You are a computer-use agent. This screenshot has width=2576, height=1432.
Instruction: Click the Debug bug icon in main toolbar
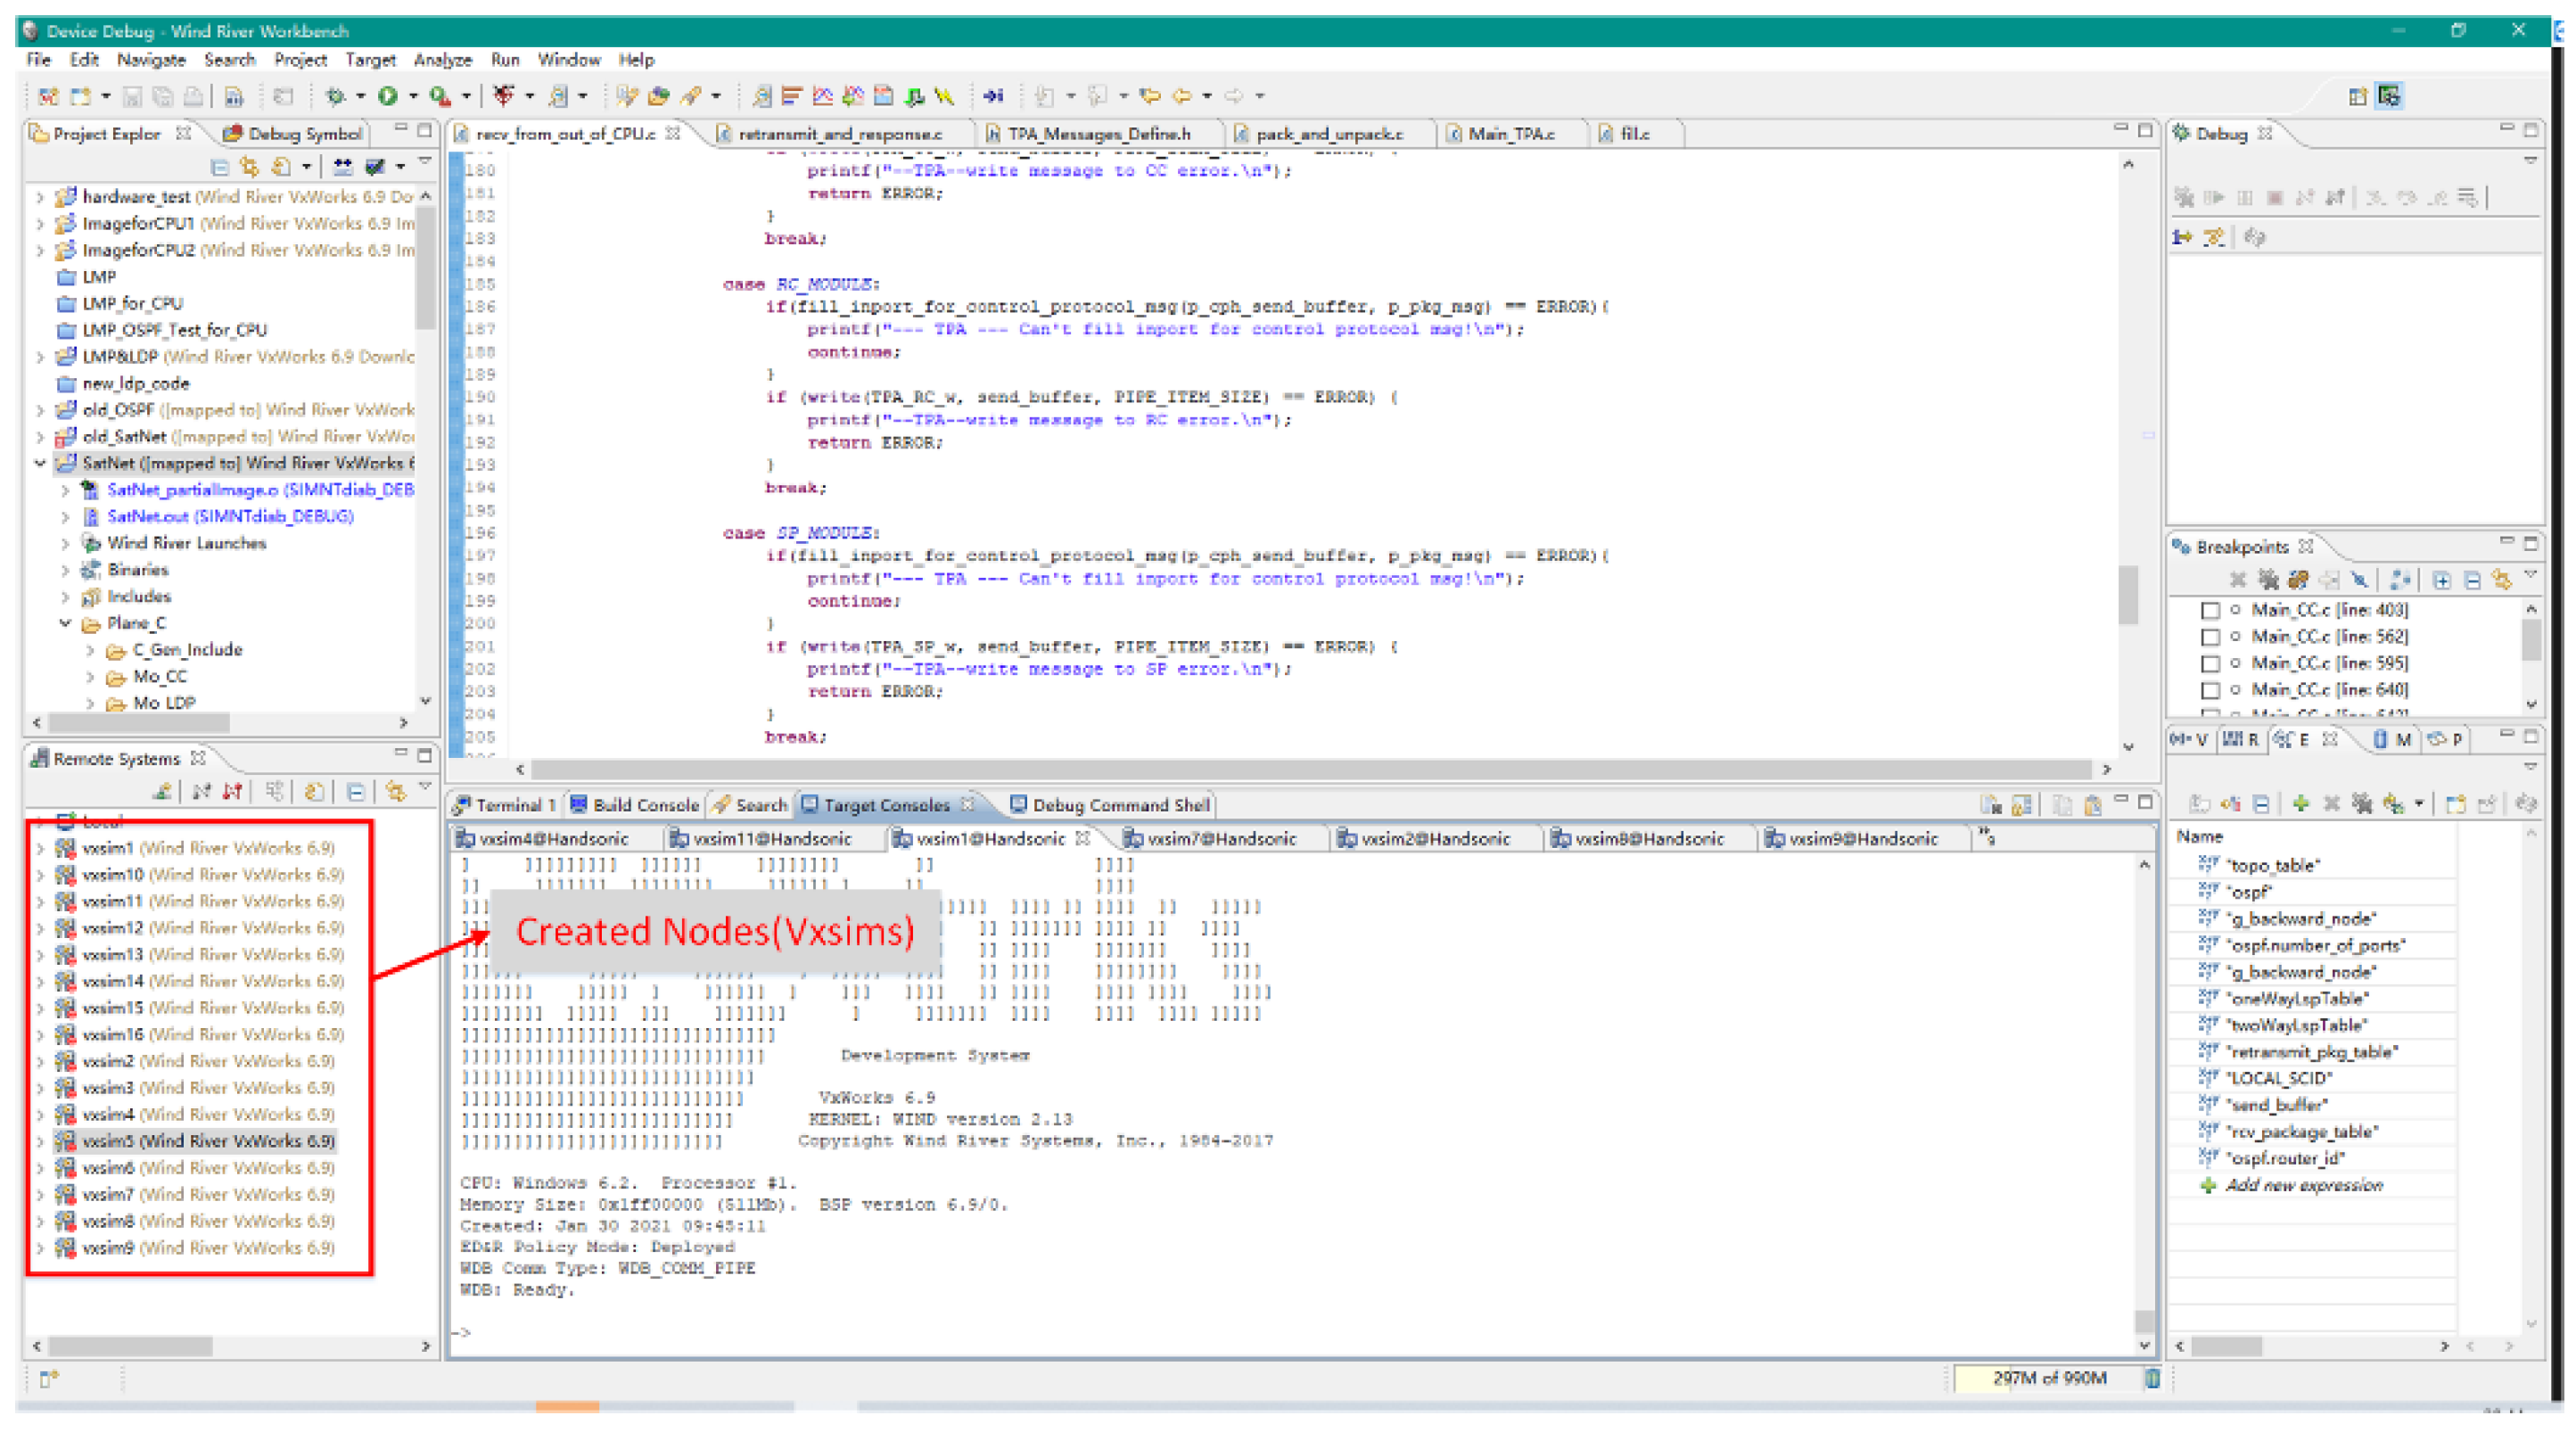click(335, 96)
